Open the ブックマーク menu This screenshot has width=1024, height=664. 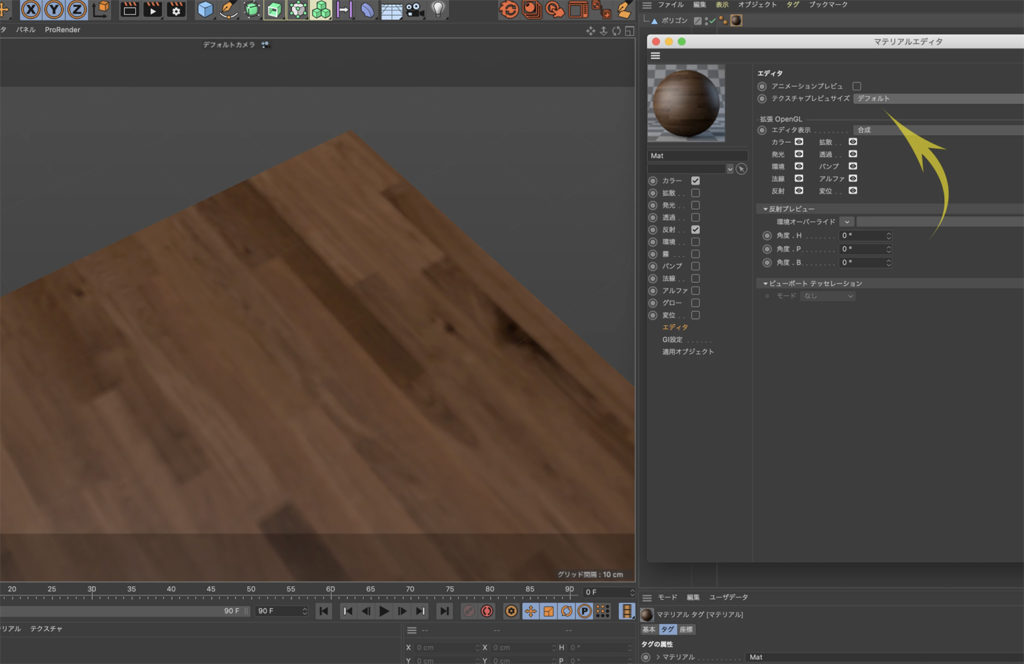[828, 5]
